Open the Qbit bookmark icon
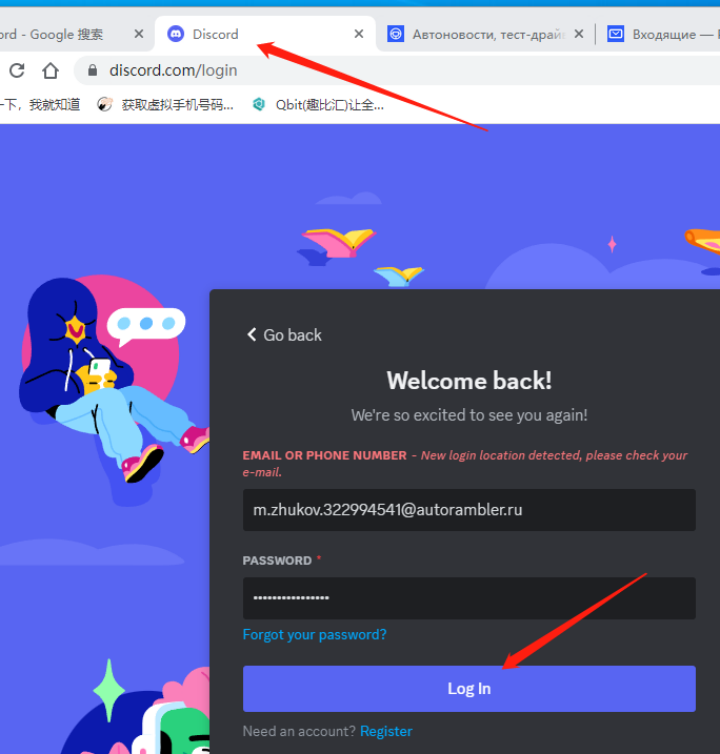Image resolution: width=720 pixels, height=754 pixels. [259, 104]
